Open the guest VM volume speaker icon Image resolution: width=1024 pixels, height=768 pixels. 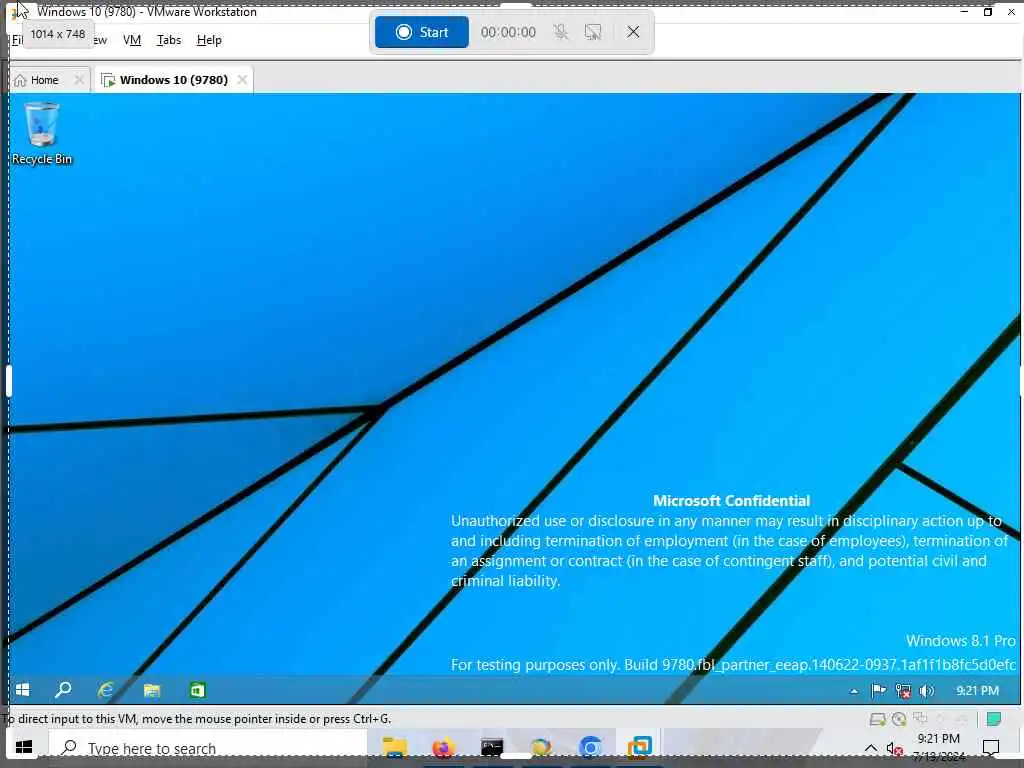coord(926,691)
